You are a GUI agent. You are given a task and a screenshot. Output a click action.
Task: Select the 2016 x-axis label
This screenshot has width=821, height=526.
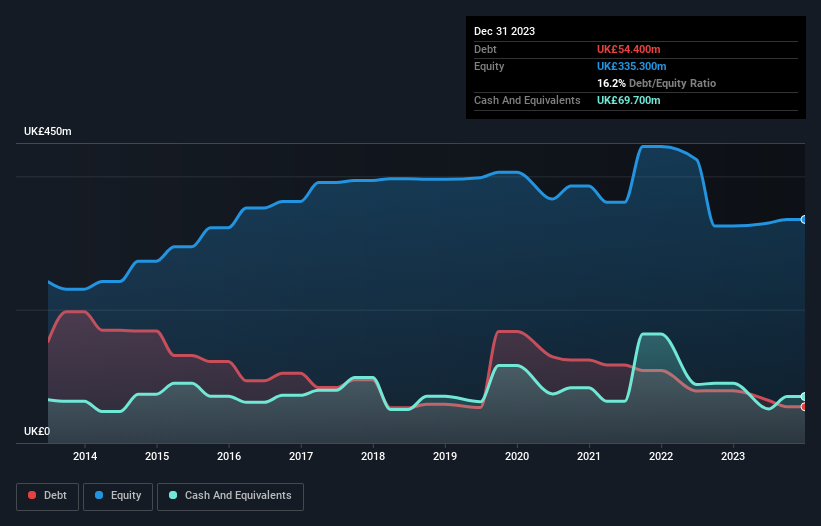(x=229, y=456)
